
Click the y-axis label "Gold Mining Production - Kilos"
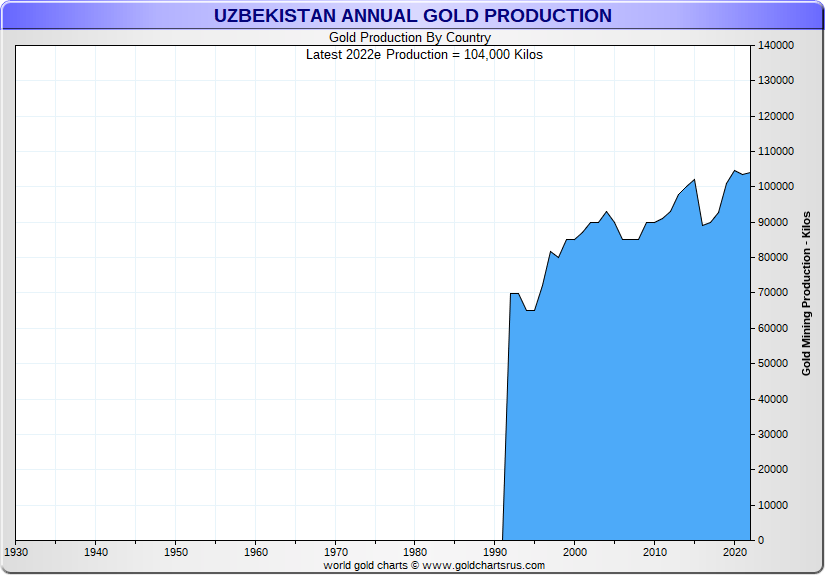[806, 294]
